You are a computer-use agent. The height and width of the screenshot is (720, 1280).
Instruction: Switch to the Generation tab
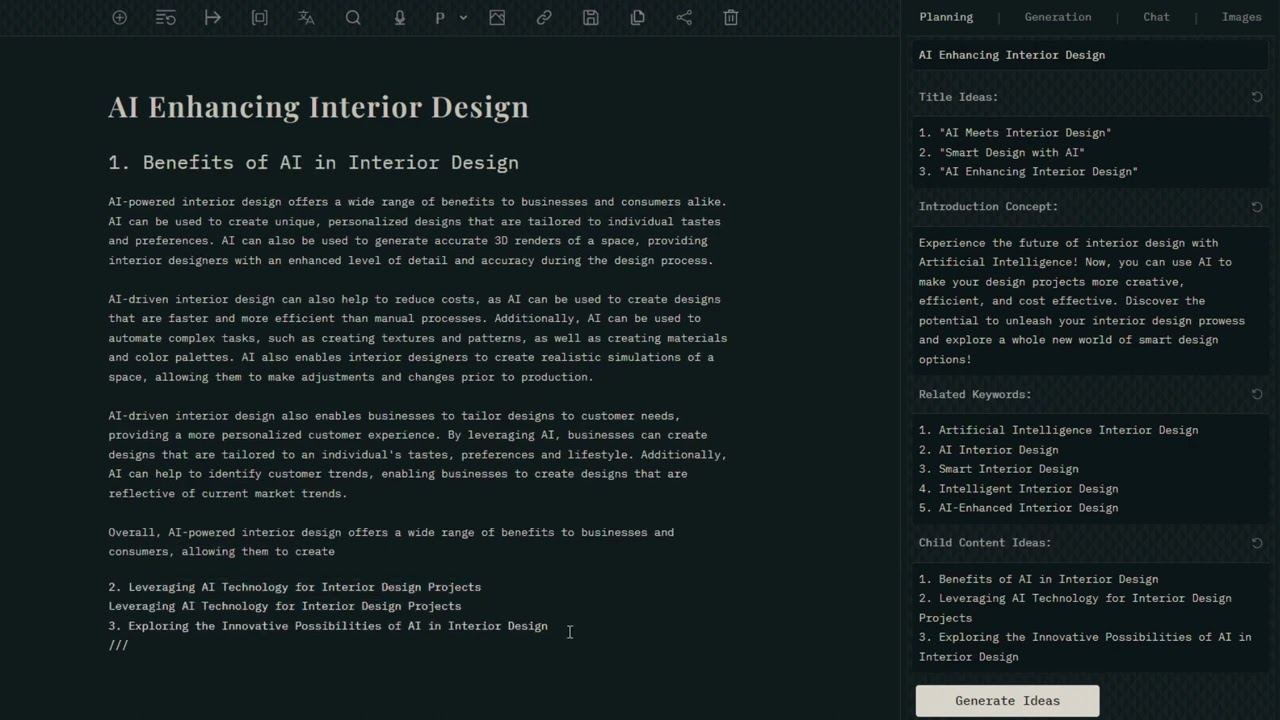pyautogui.click(x=1058, y=17)
